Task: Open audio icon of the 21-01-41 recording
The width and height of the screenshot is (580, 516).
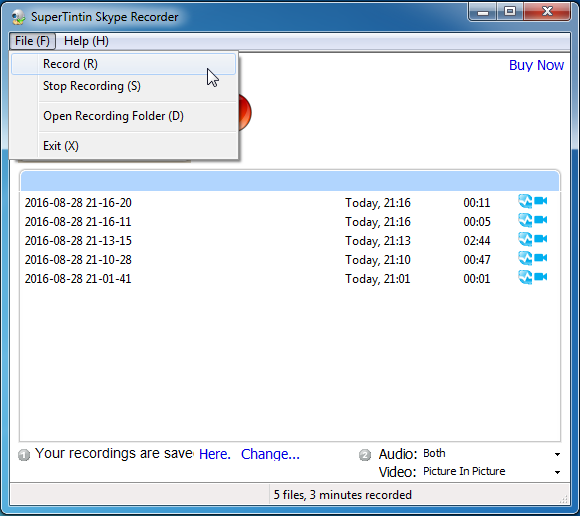Action: (x=525, y=277)
